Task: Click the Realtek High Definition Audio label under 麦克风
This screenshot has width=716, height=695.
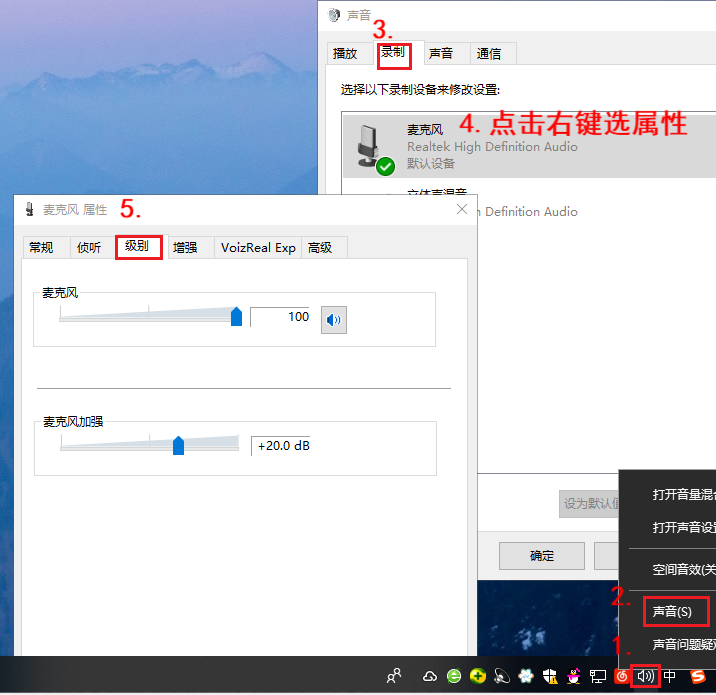Action: (x=492, y=147)
